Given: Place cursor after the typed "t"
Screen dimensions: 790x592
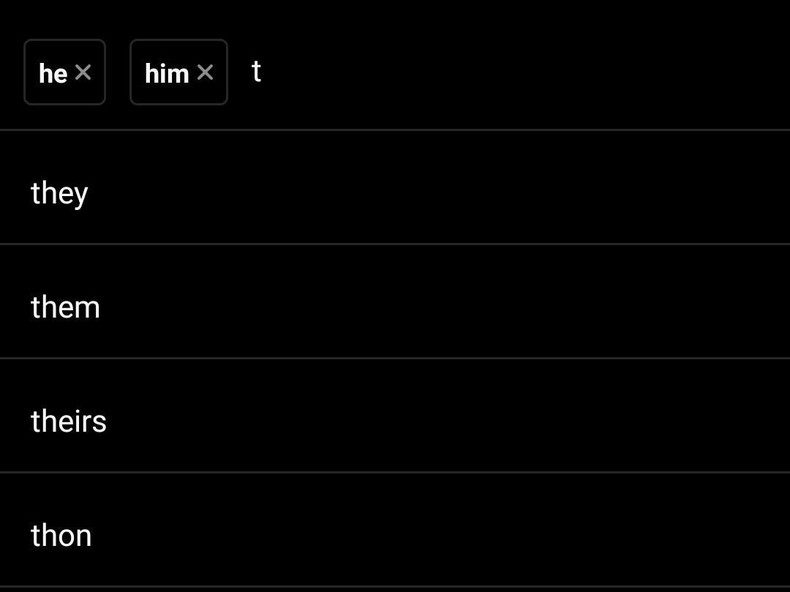Looking at the screenshot, I should 263,72.
